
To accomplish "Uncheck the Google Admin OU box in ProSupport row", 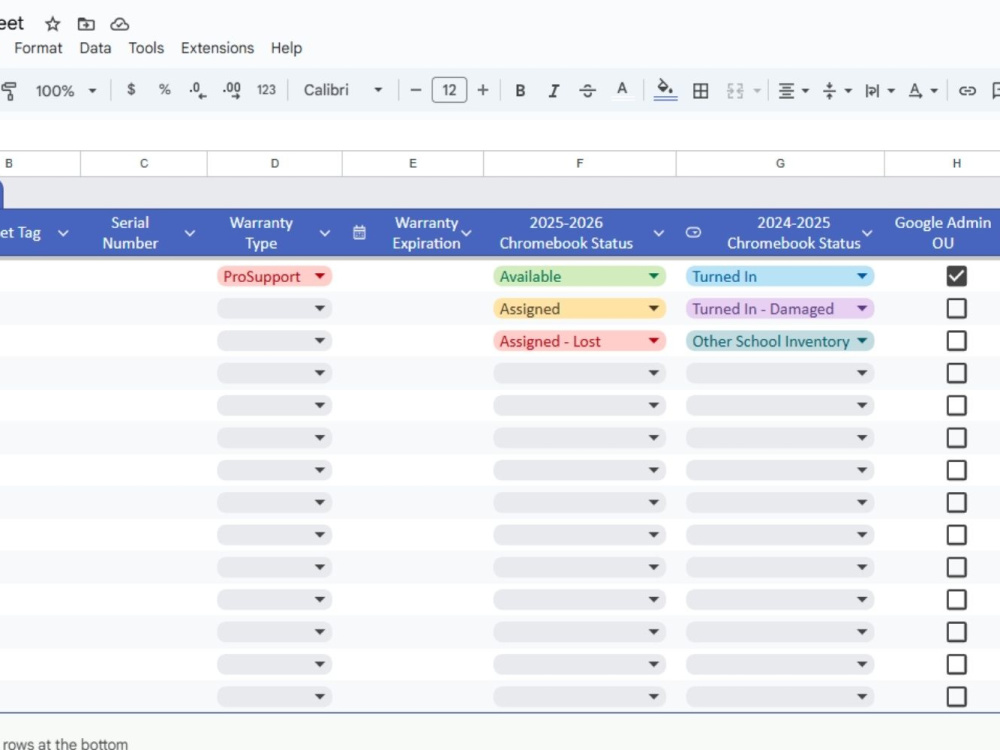I will click(956, 276).
